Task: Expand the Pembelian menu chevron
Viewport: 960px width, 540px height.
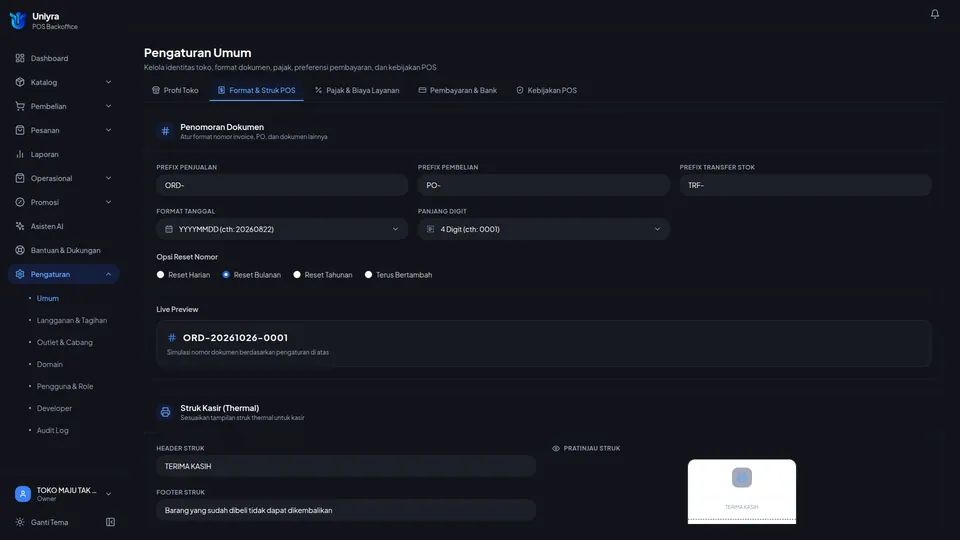Action: pos(108,106)
